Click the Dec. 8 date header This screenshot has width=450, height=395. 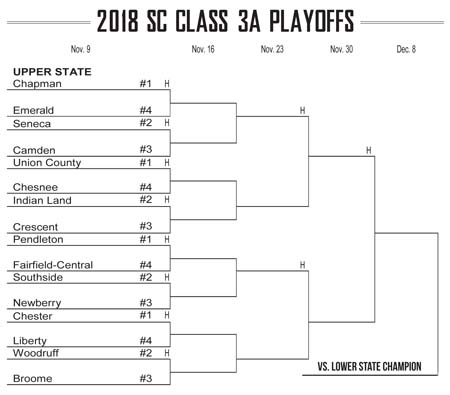point(406,49)
